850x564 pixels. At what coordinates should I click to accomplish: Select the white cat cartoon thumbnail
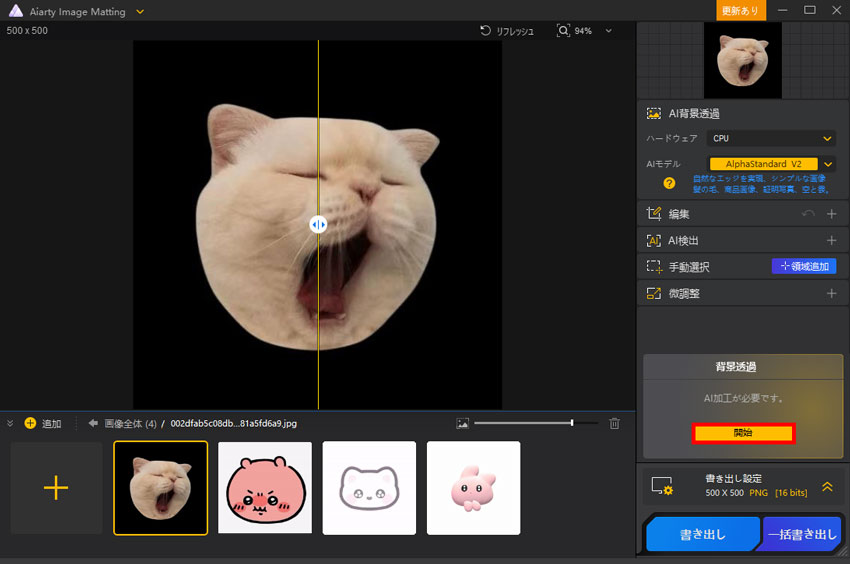point(369,488)
